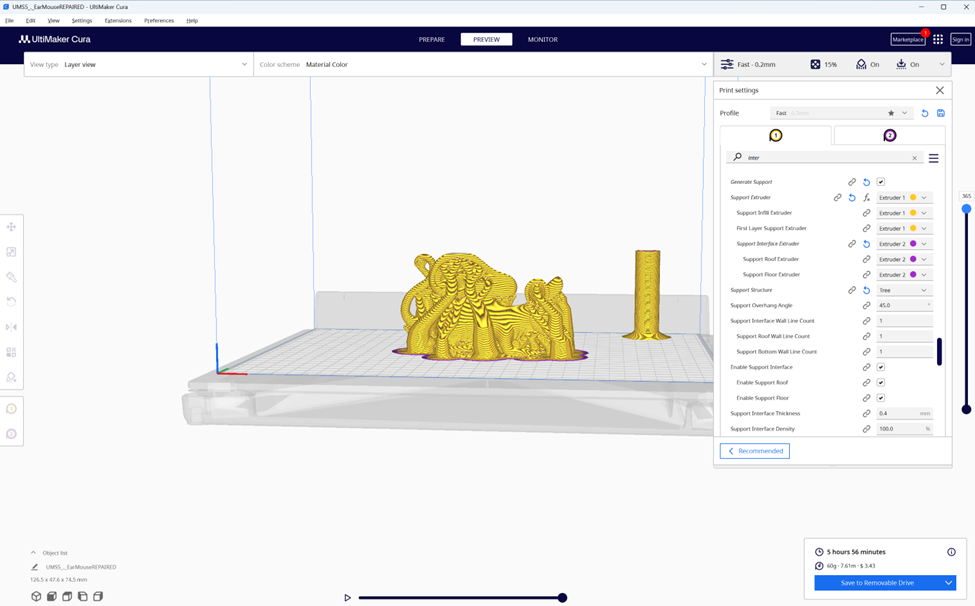Select the Scale tool in left toolbar

[x=12, y=252]
